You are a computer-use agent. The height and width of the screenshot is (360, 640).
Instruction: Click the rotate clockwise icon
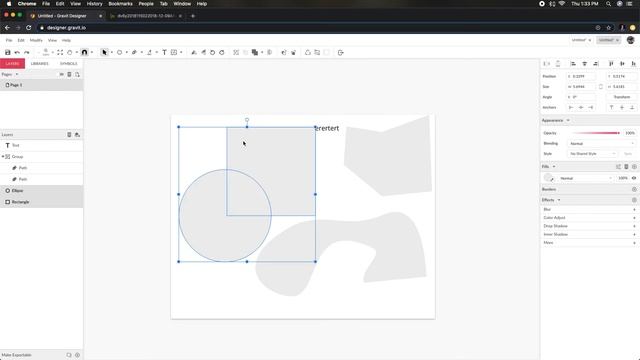[x=222, y=52]
